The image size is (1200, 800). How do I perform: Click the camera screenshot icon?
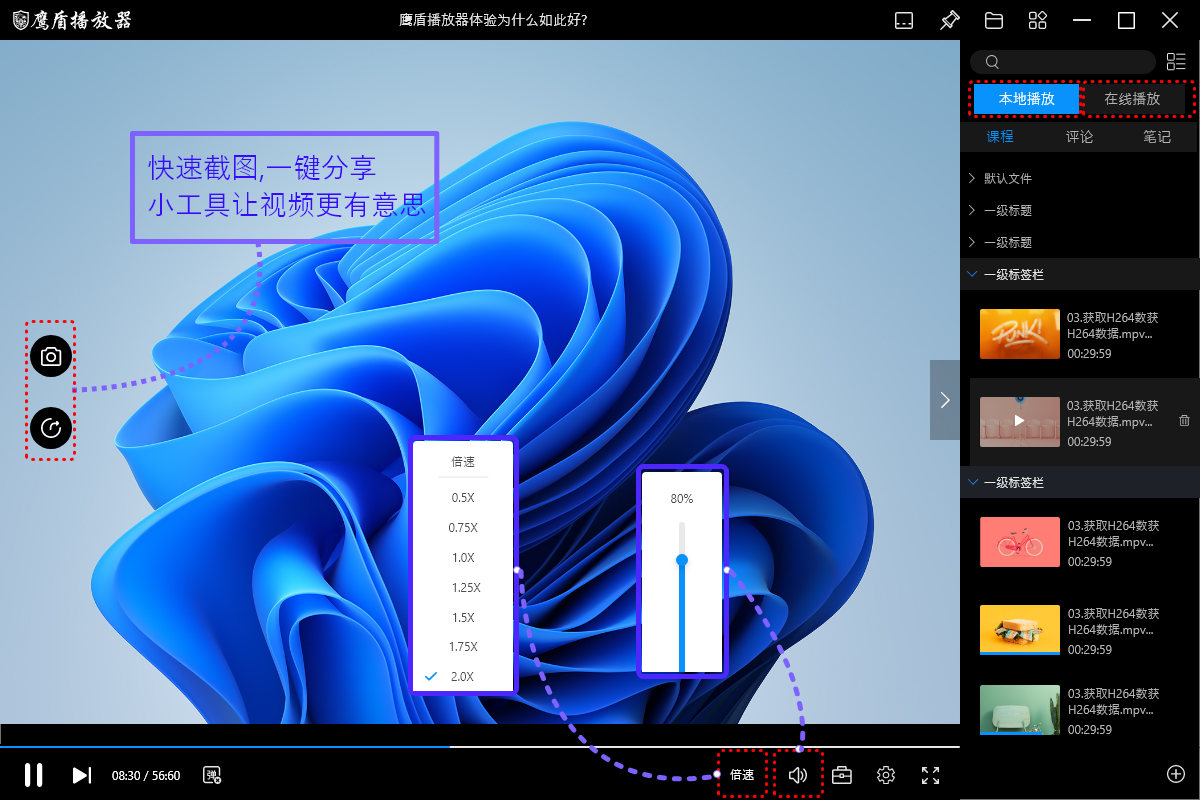tap(51, 356)
